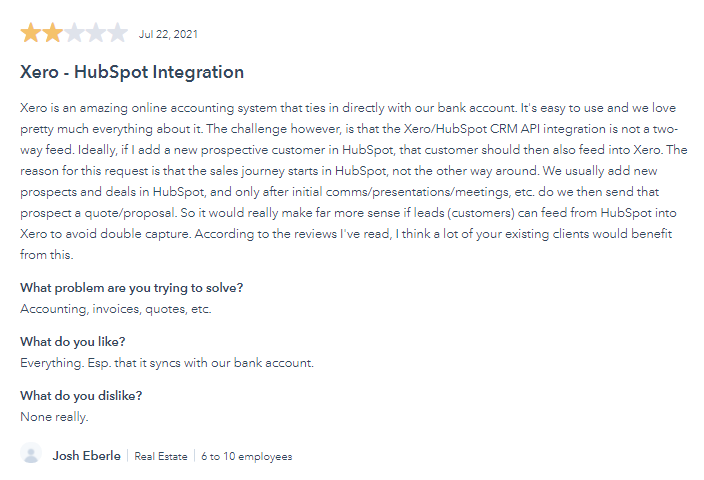Screen dimensions: 704x480
Task: Click the first gold rating star
Action: [x=31, y=33]
